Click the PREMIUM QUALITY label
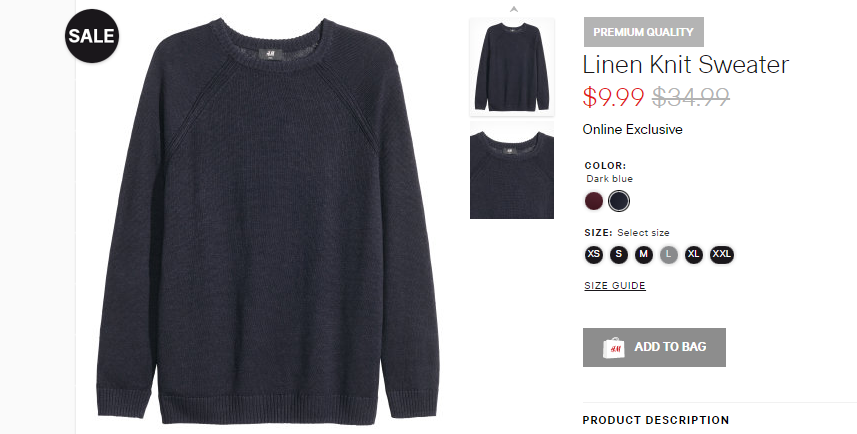This screenshot has height=434, width=857. click(x=643, y=32)
